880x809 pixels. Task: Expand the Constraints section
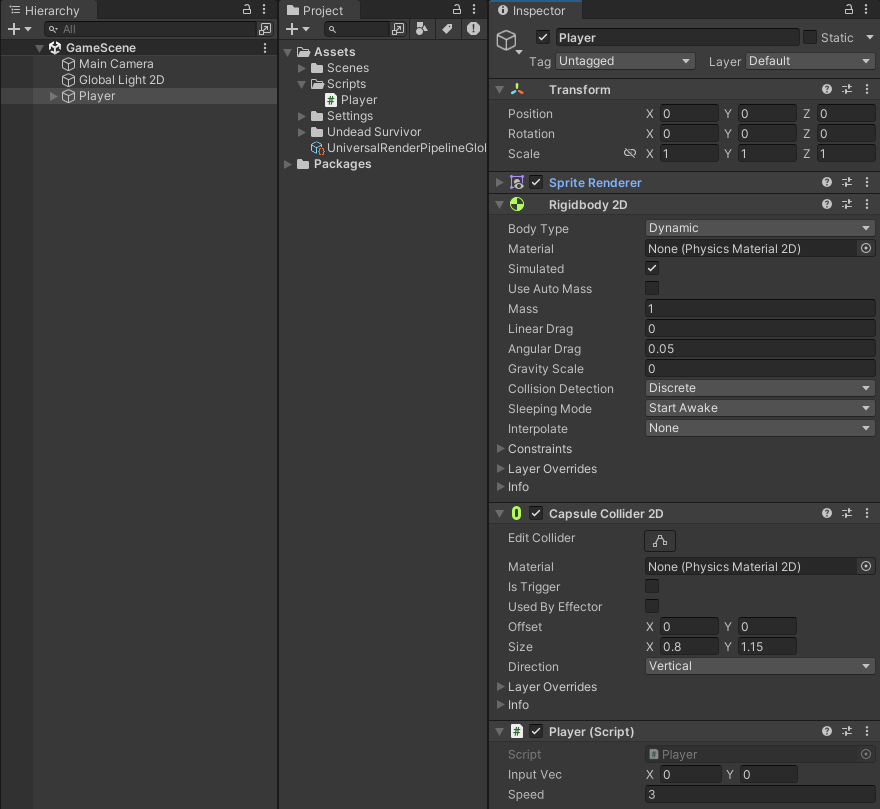500,448
